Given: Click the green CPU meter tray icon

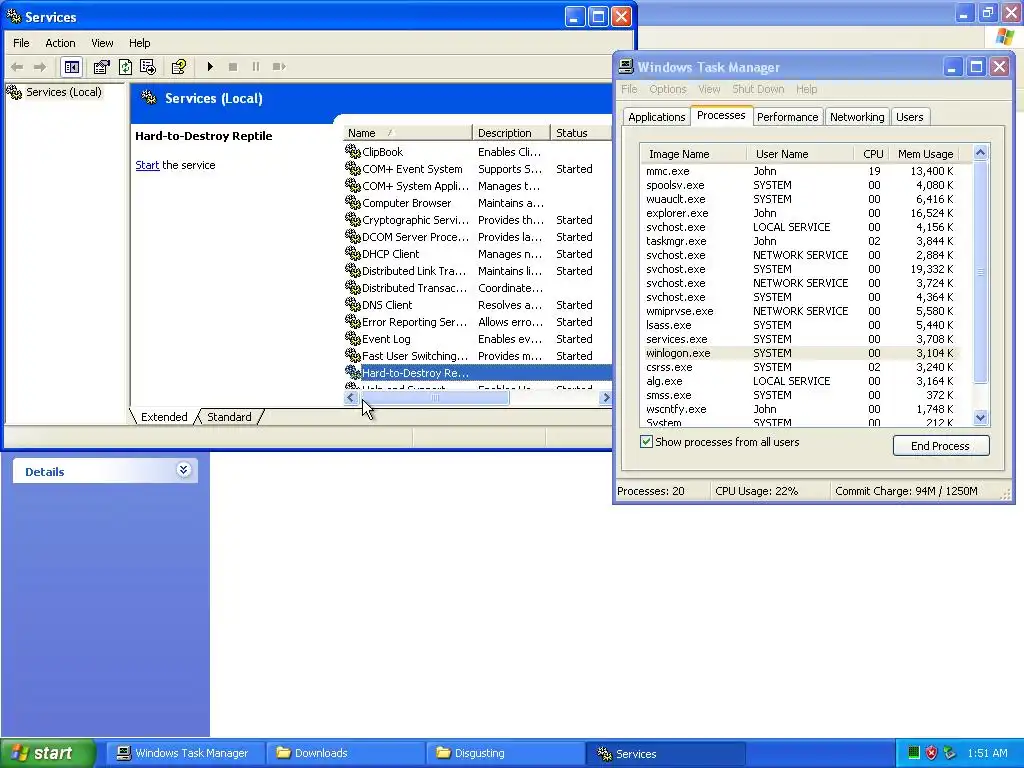Looking at the screenshot, I should pos(914,753).
